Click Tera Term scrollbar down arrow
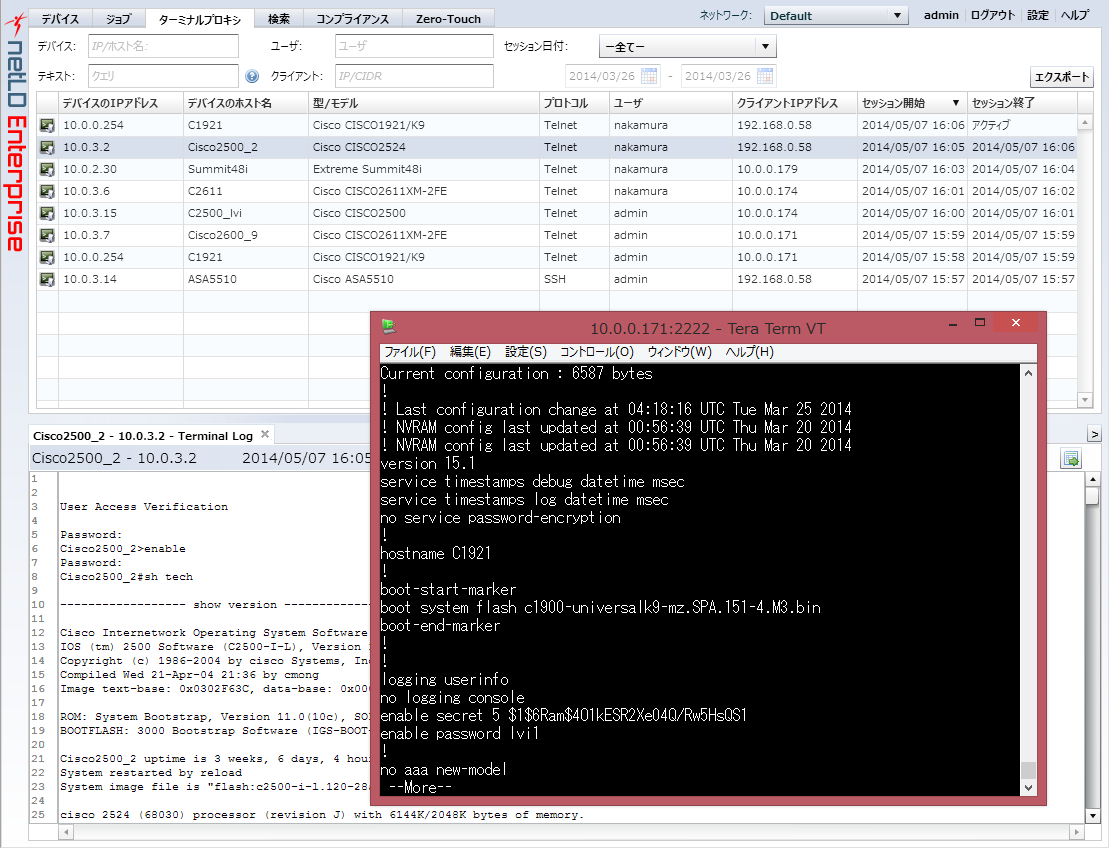The height and width of the screenshot is (848, 1109). pyautogui.click(x=1028, y=787)
